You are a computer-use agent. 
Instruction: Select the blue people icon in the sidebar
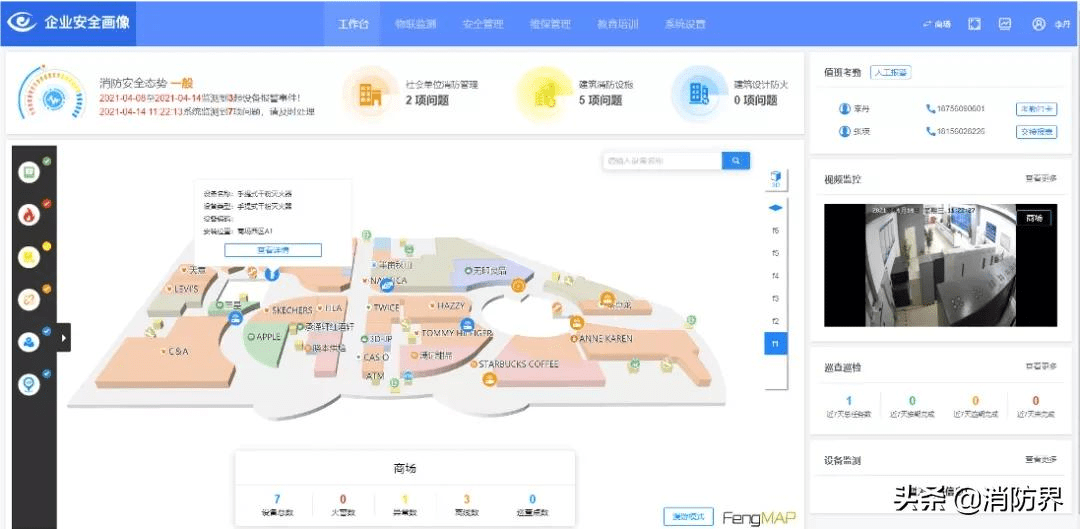point(29,342)
